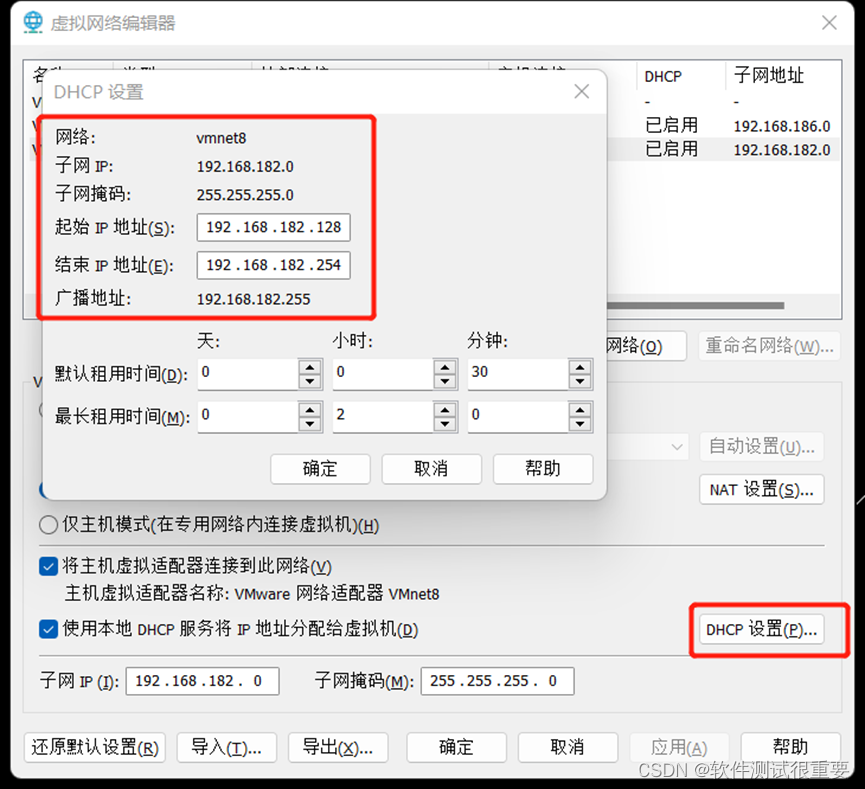Decrease 默认租用时间 hours value
The width and height of the screenshot is (865, 789).
[445, 381]
